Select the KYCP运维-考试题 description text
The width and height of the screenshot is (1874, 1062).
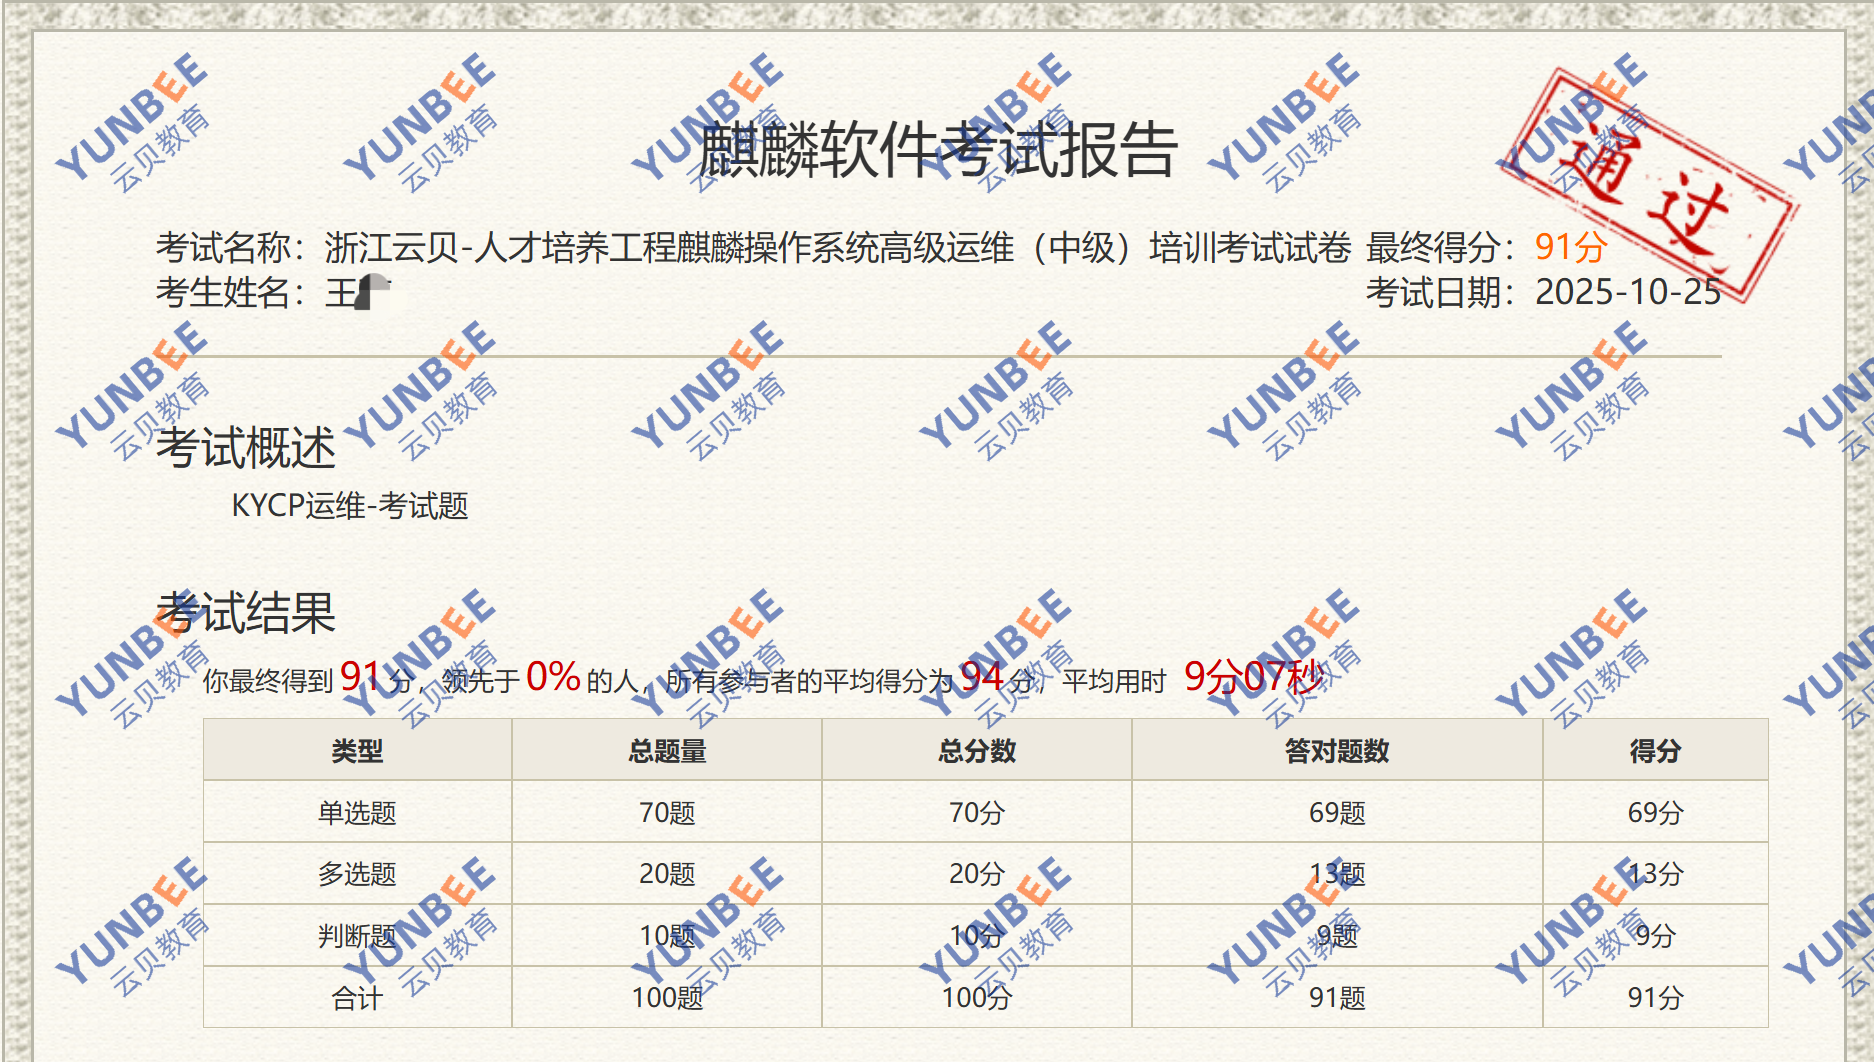point(349,506)
